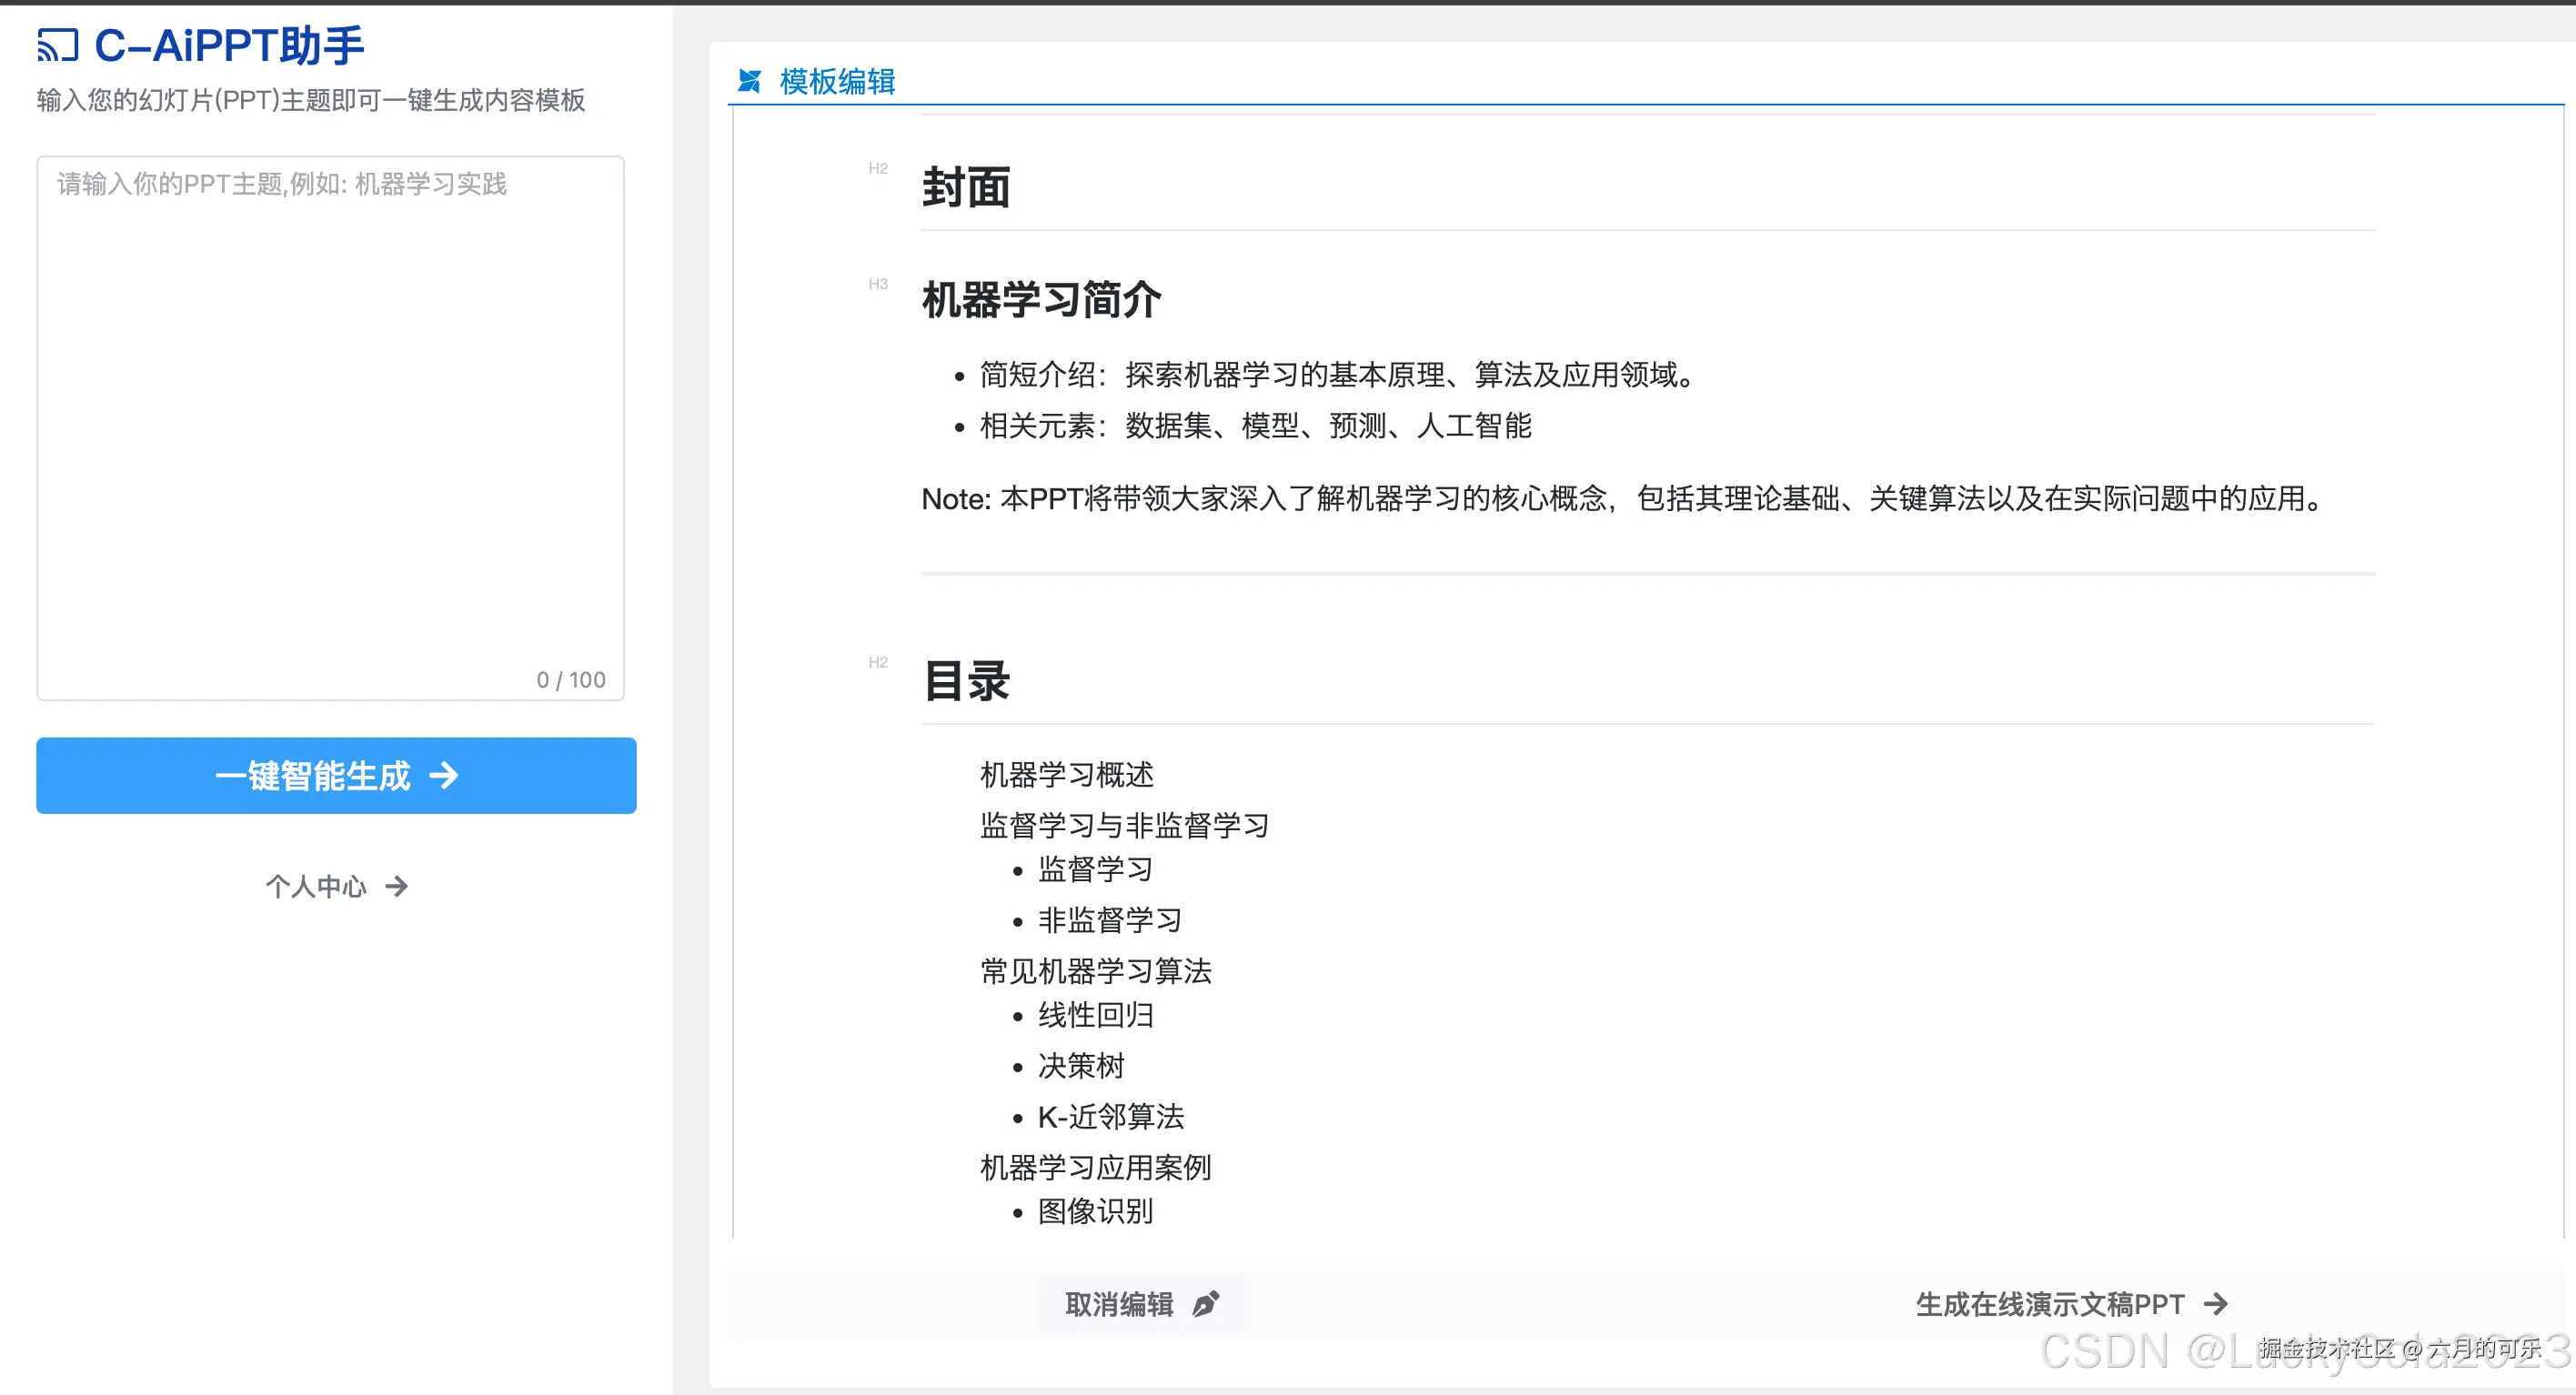Switch to the 模板编辑 tab

[838, 82]
